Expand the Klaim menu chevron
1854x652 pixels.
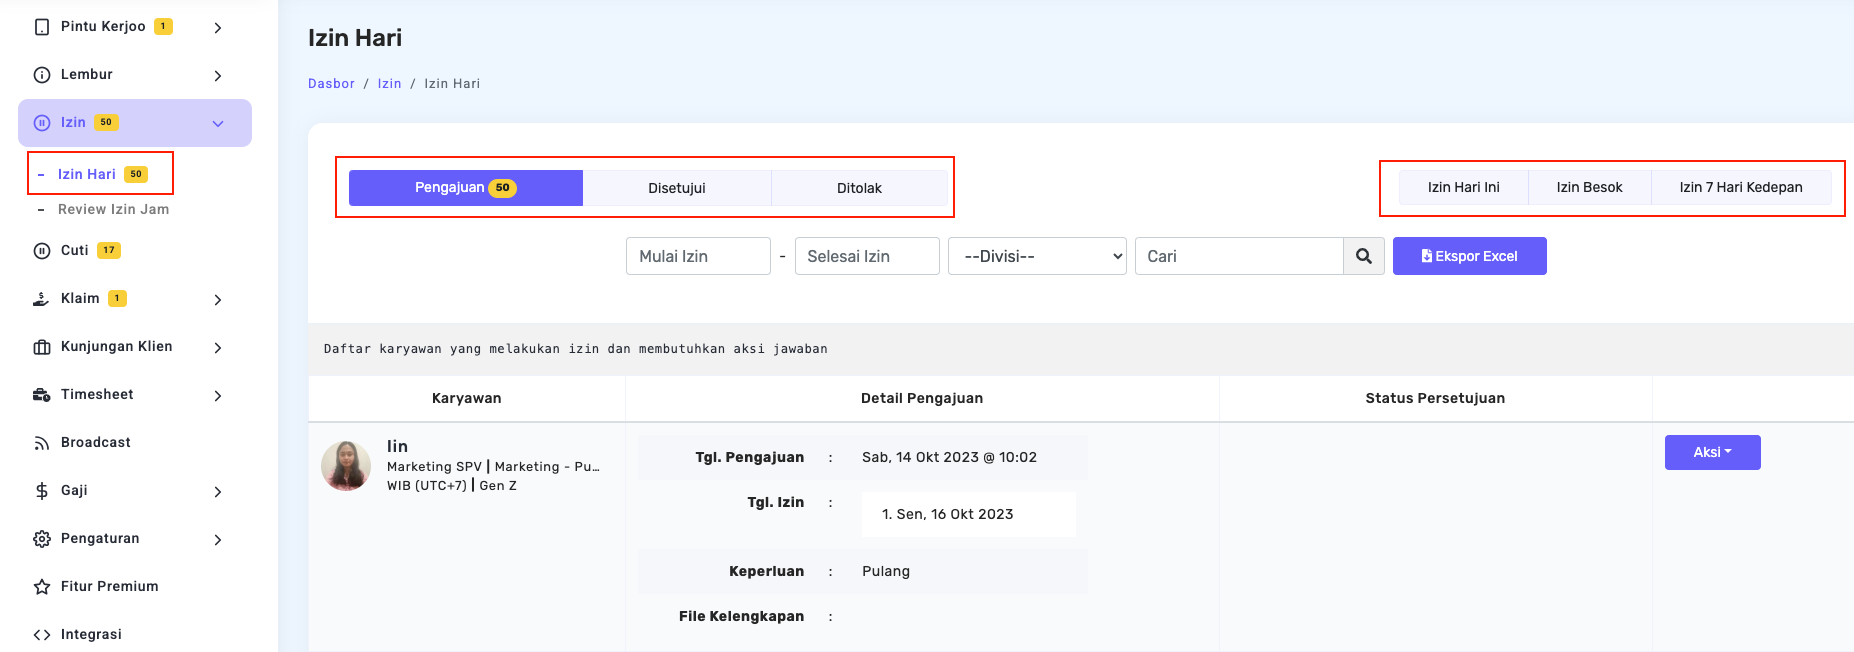218,299
